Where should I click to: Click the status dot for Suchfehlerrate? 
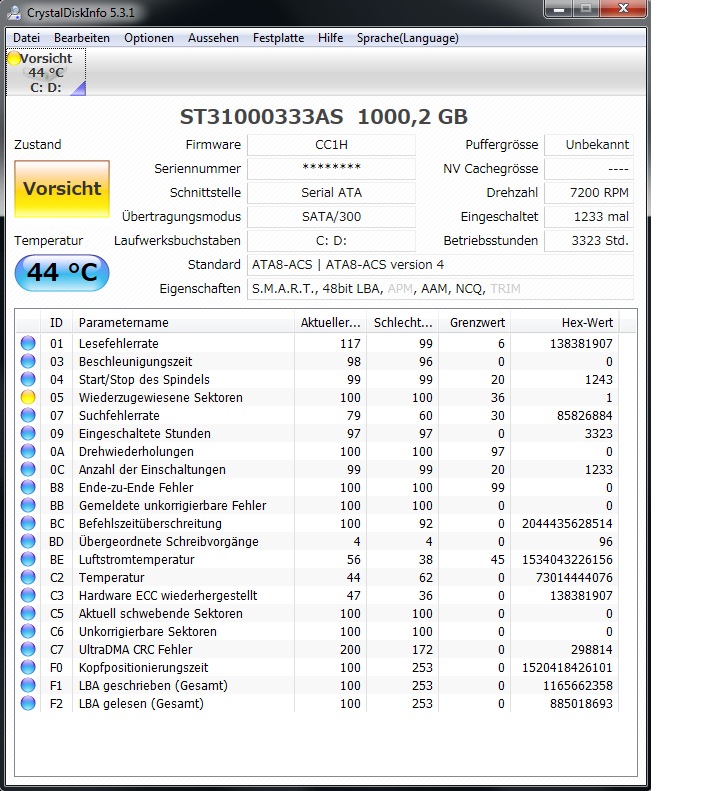click(28, 415)
